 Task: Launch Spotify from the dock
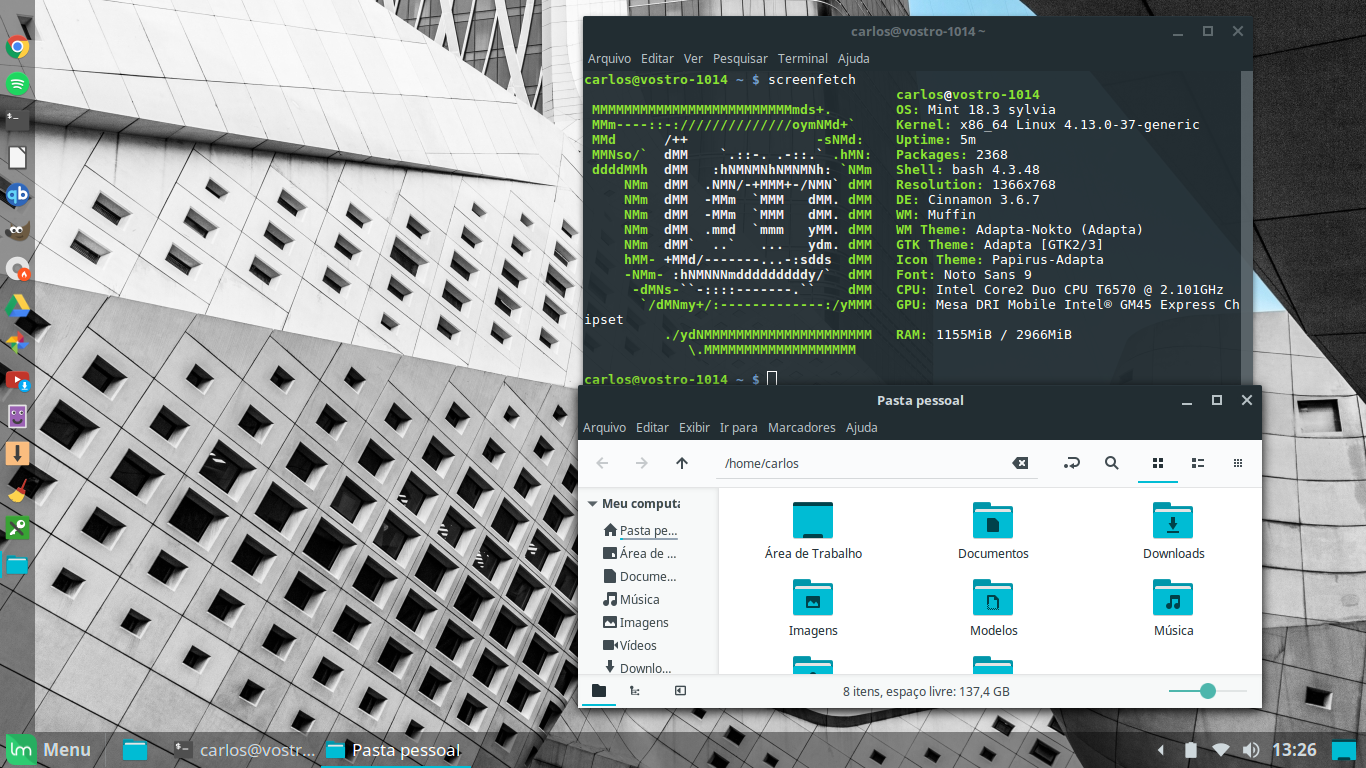coord(17,83)
